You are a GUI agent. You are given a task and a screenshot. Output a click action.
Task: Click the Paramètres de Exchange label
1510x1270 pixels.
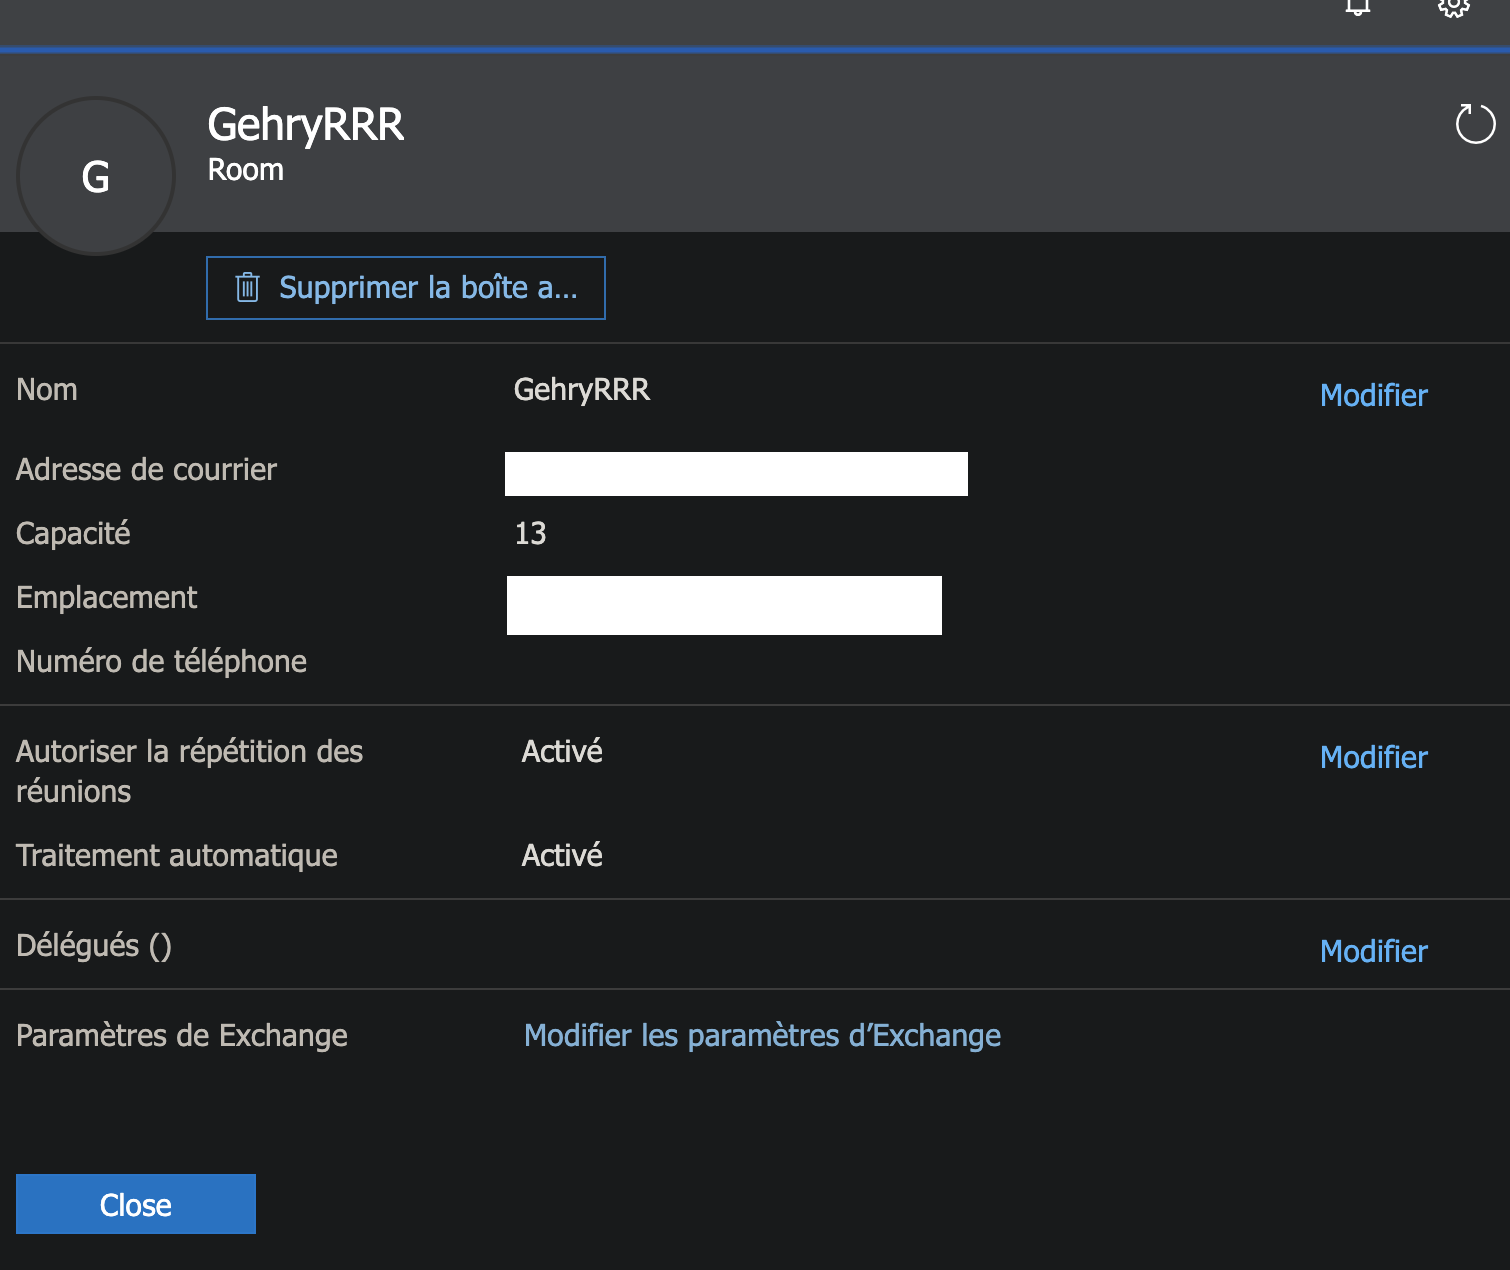pyautogui.click(x=182, y=1035)
